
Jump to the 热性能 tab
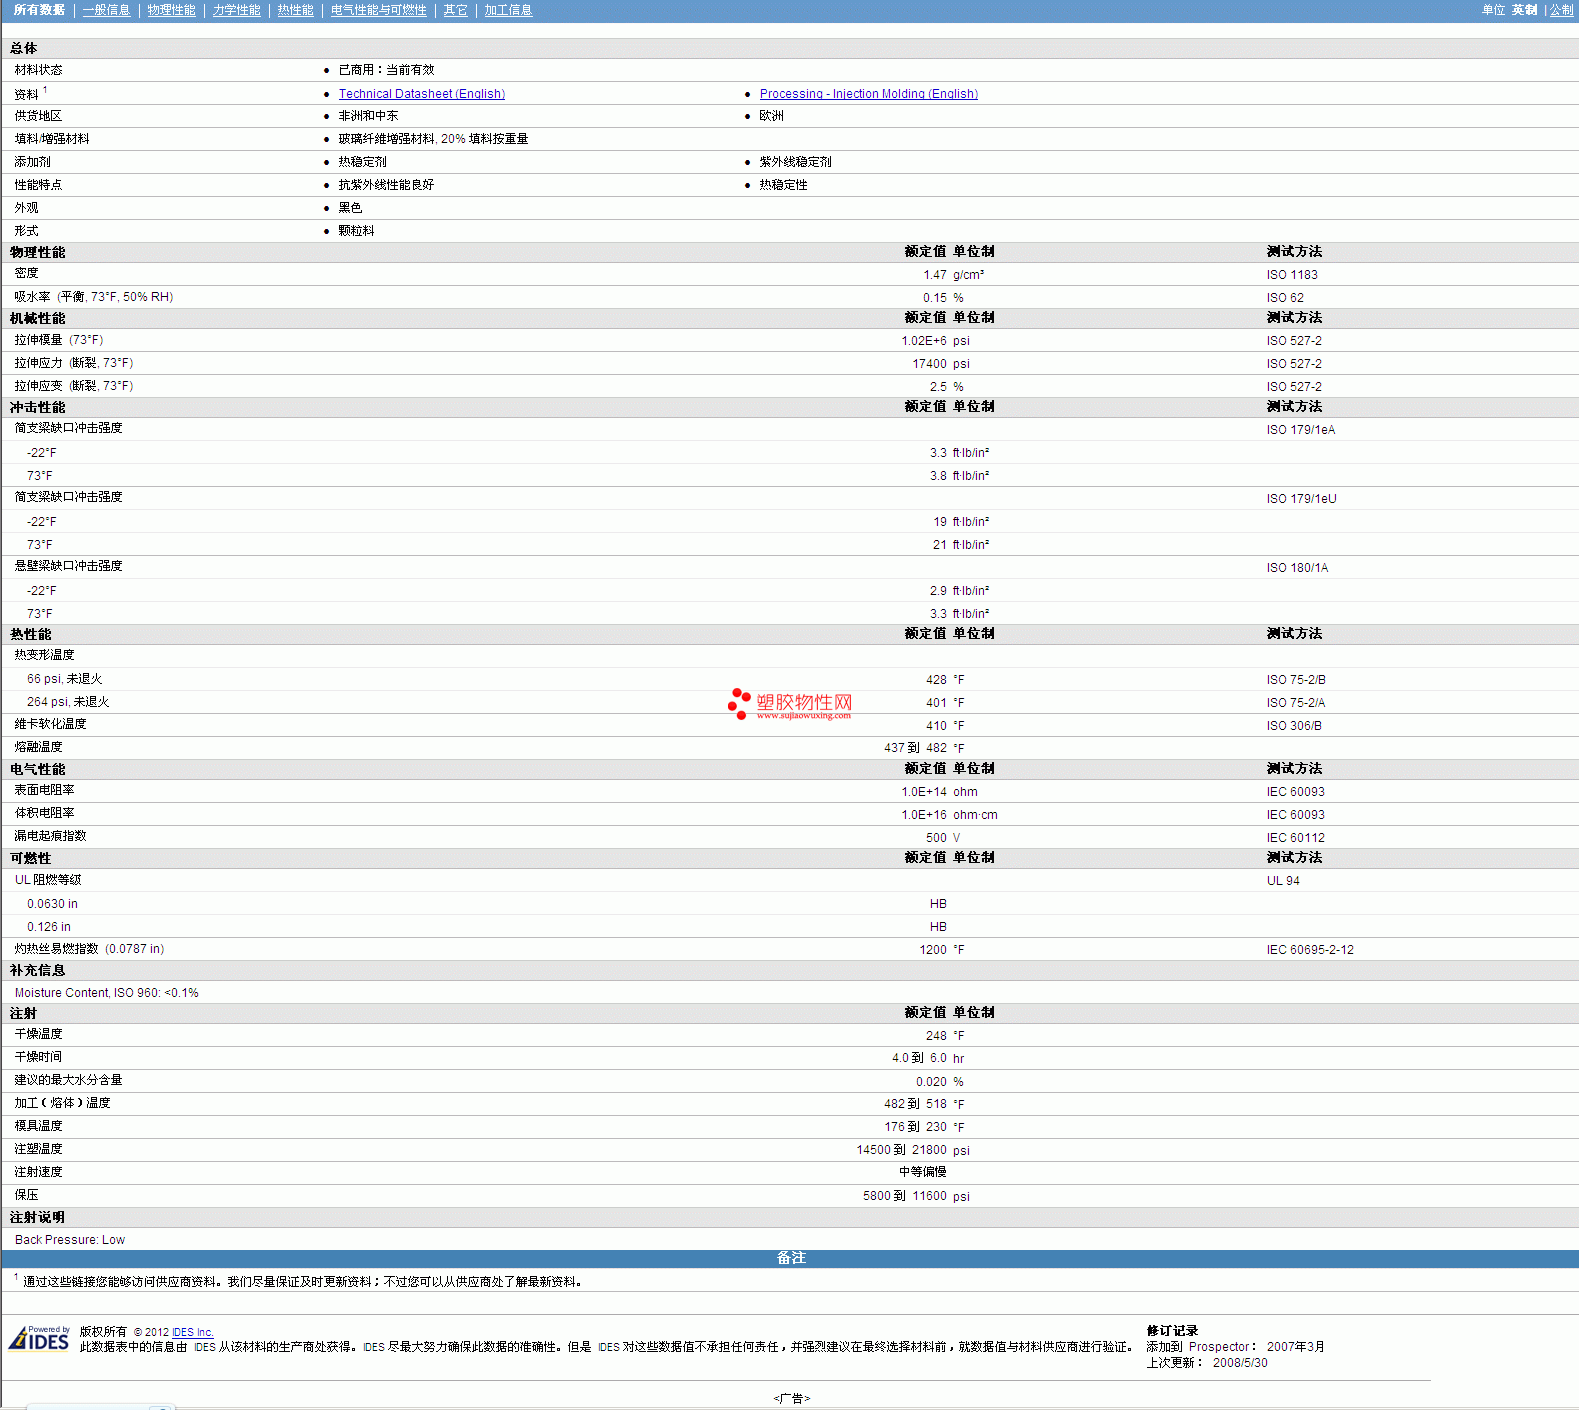(x=295, y=10)
